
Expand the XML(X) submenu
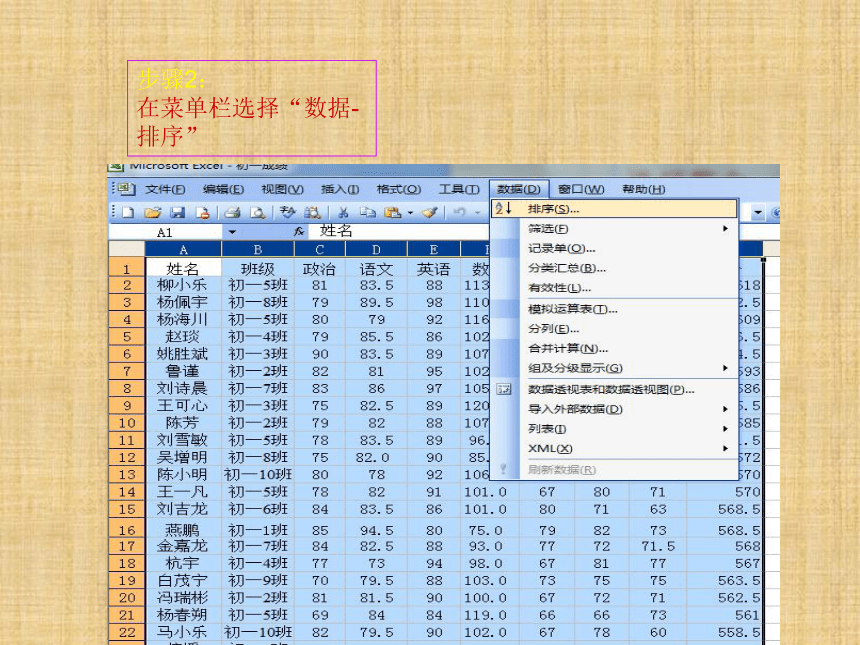(726, 449)
